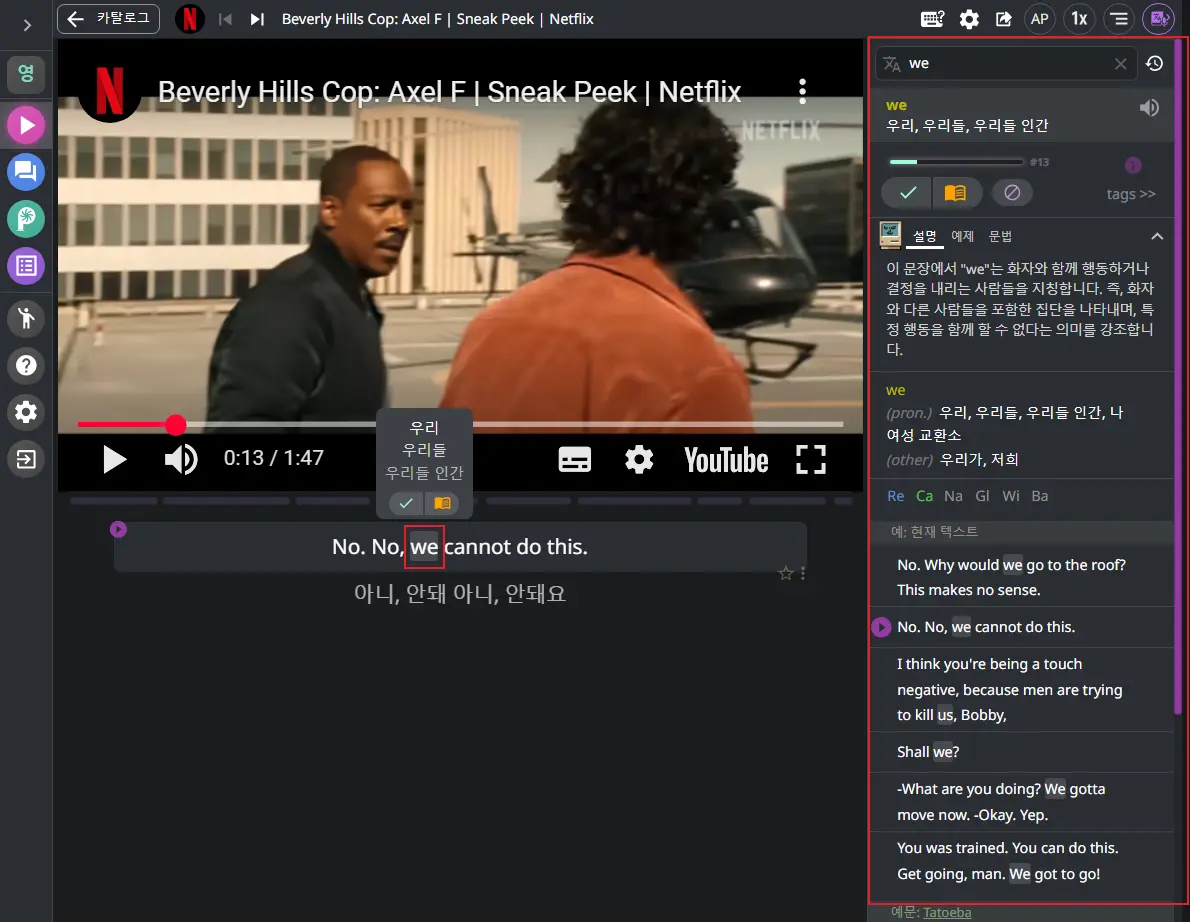
Task: Click the video title link
Action: 449,92
